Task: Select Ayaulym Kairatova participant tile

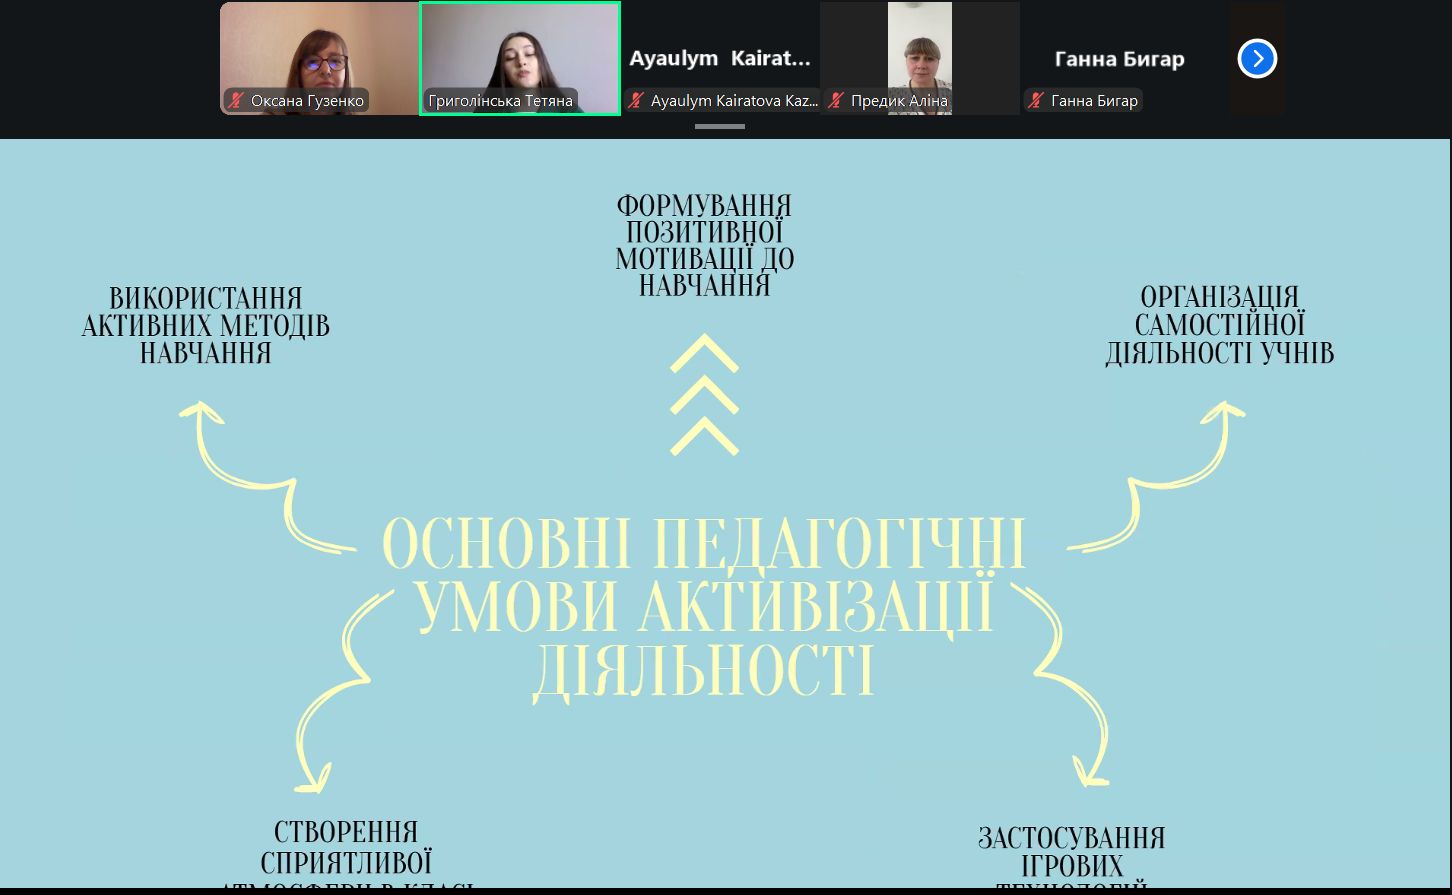Action: [720, 58]
